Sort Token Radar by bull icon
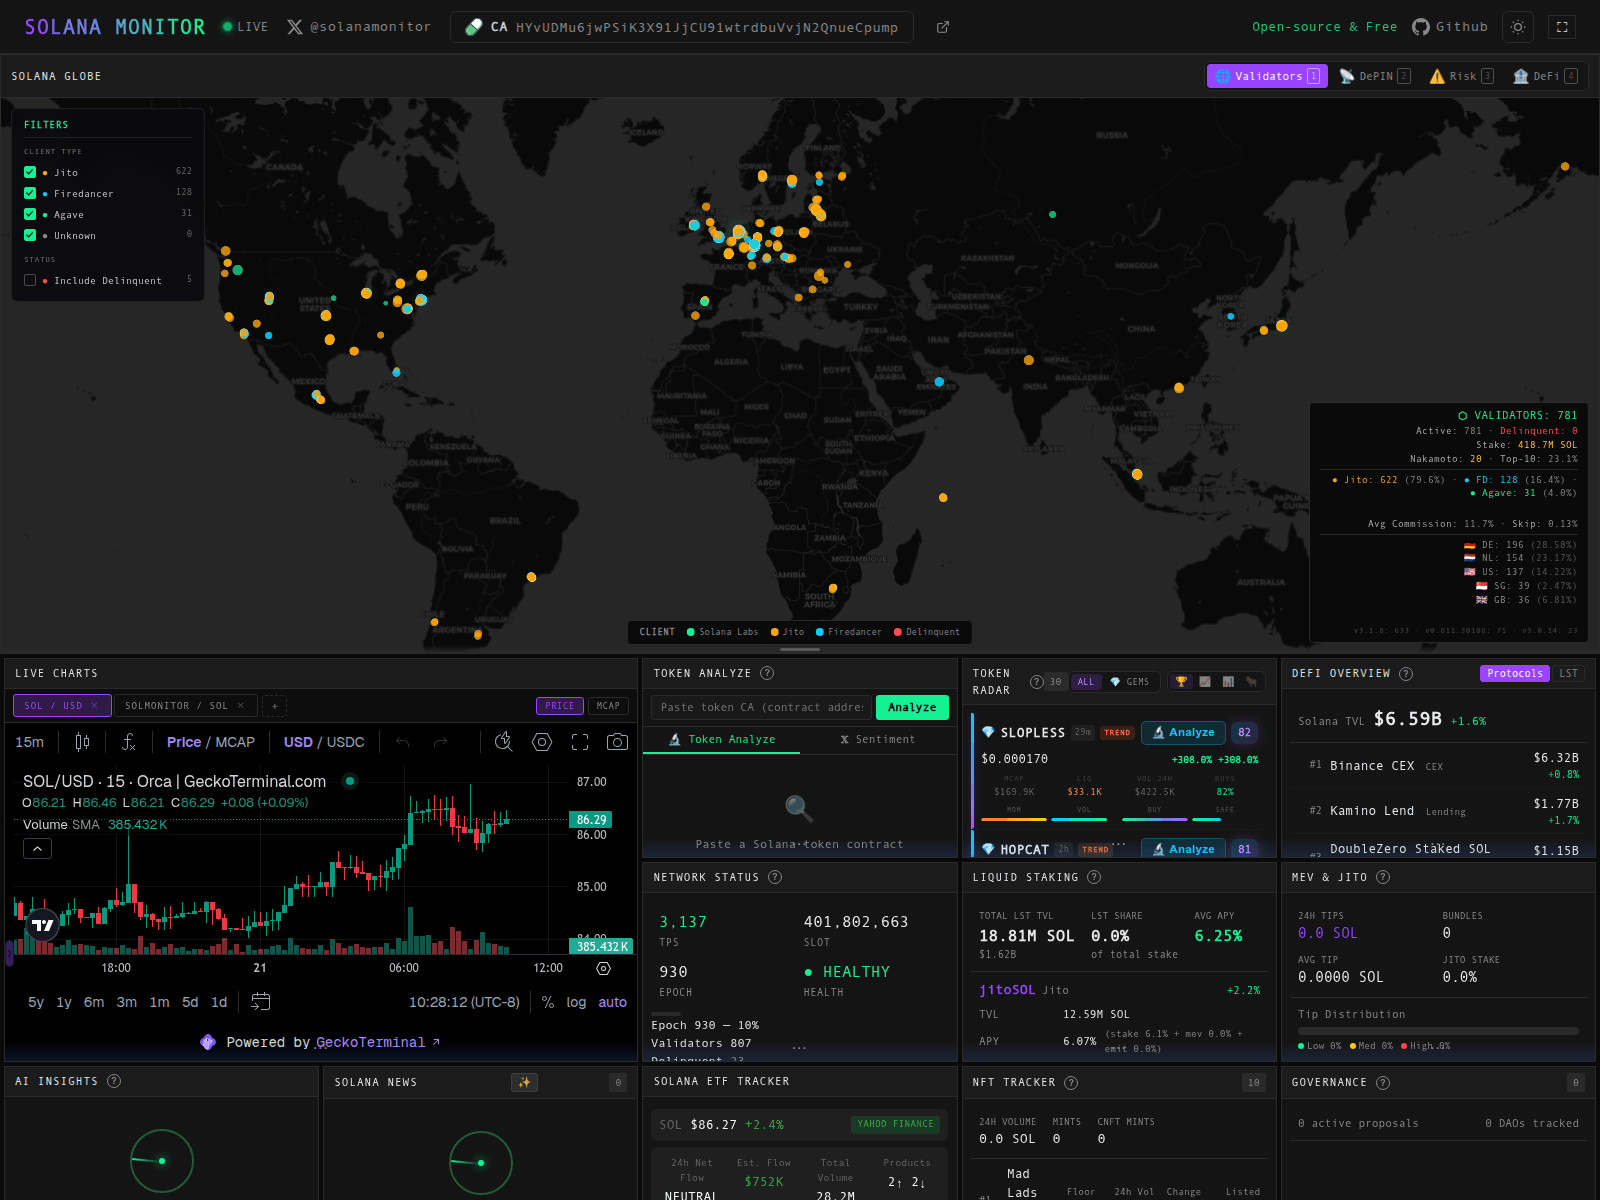1600x1200 pixels. point(1251,682)
